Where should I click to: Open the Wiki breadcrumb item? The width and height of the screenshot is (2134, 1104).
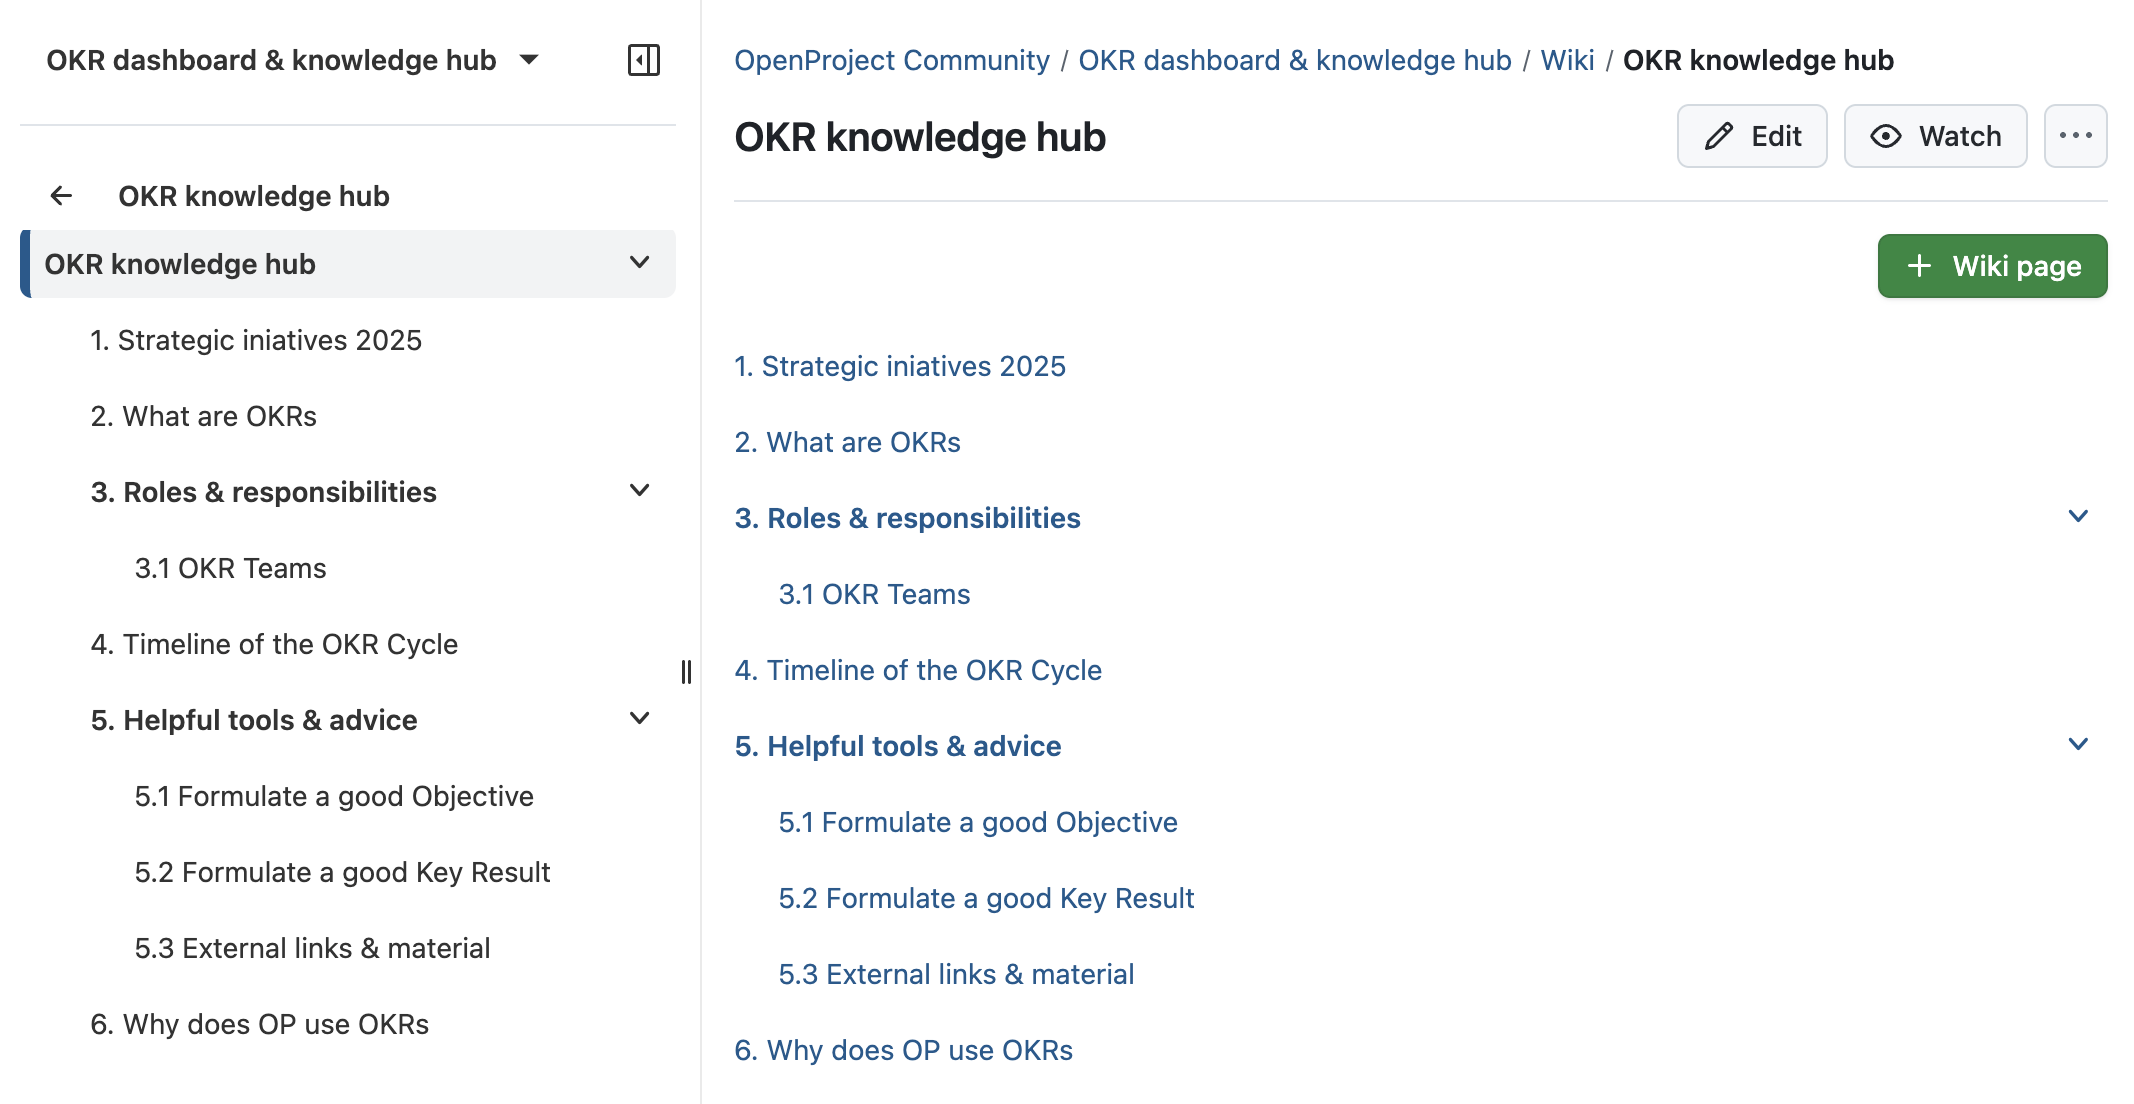pos(1567,60)
